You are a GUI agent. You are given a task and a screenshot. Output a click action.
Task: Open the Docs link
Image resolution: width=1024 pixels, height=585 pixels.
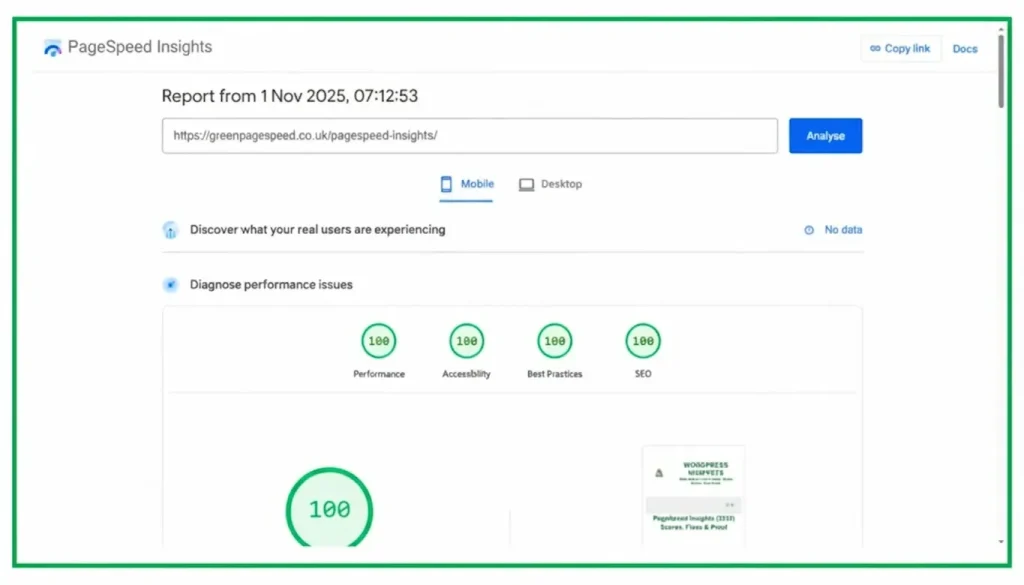[965, 48]
